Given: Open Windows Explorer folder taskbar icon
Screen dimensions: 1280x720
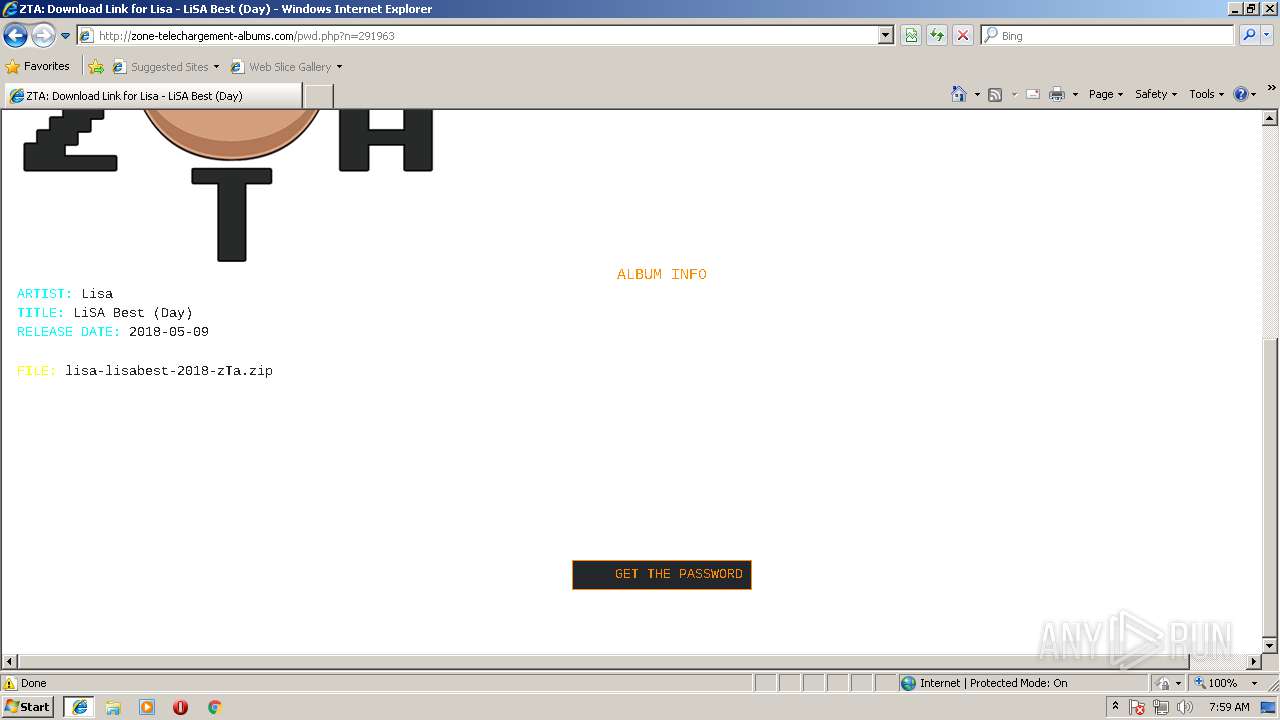Looking at the screenshot, I should click(x=113, y=707).
